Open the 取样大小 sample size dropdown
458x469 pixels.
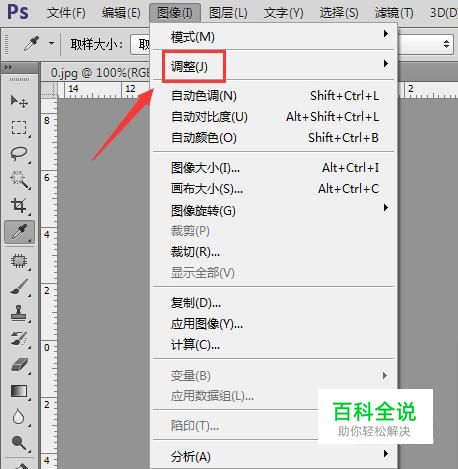pyautogui.click(x=140, y=44)
